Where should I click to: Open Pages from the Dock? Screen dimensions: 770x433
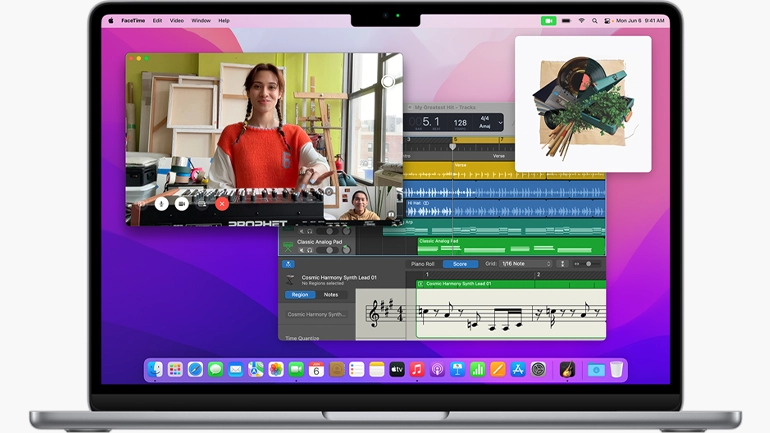497,369
